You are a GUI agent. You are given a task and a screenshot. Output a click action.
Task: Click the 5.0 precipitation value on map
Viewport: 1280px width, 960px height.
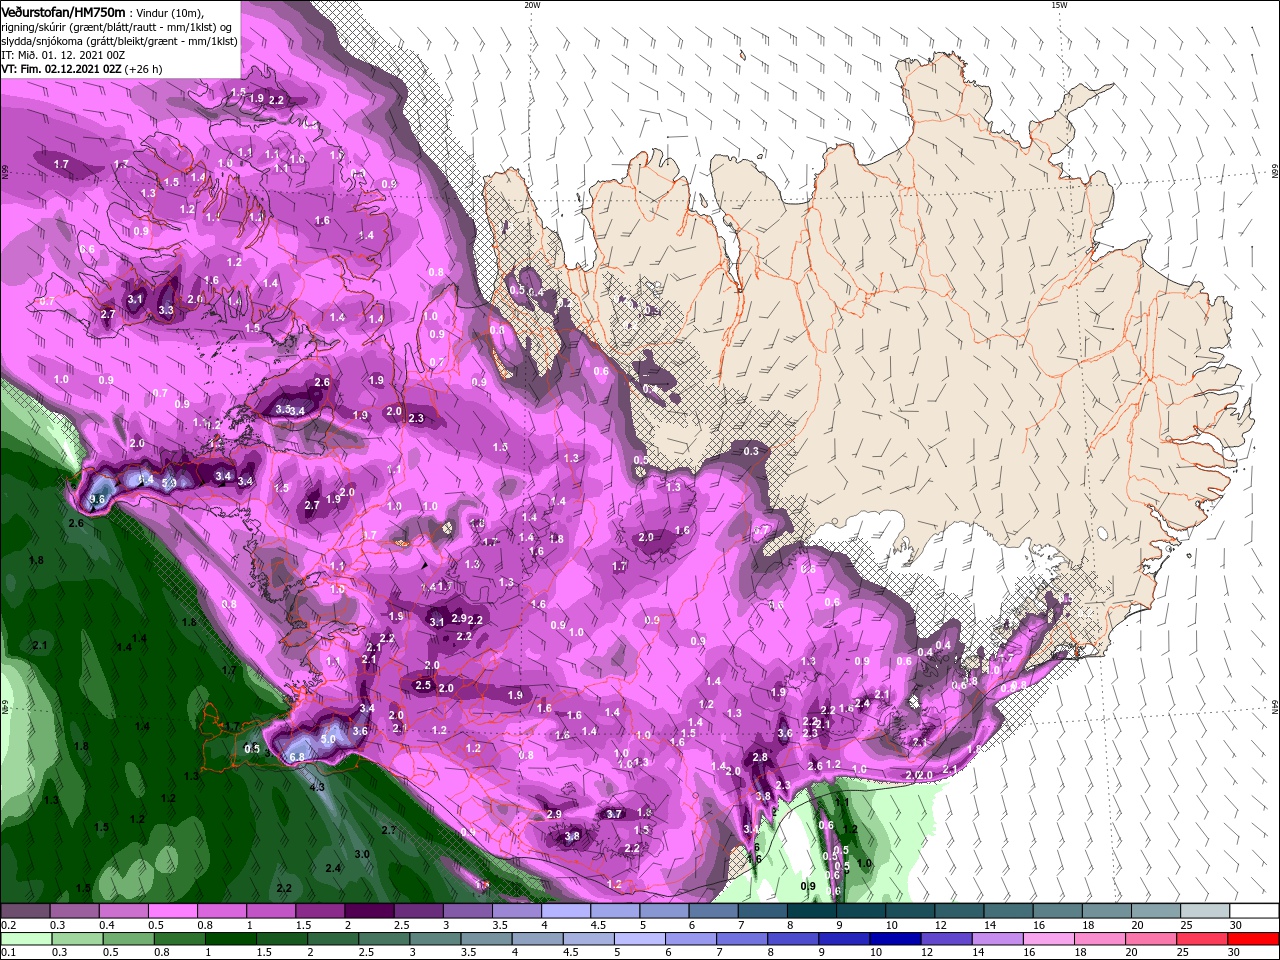[329, 739]
